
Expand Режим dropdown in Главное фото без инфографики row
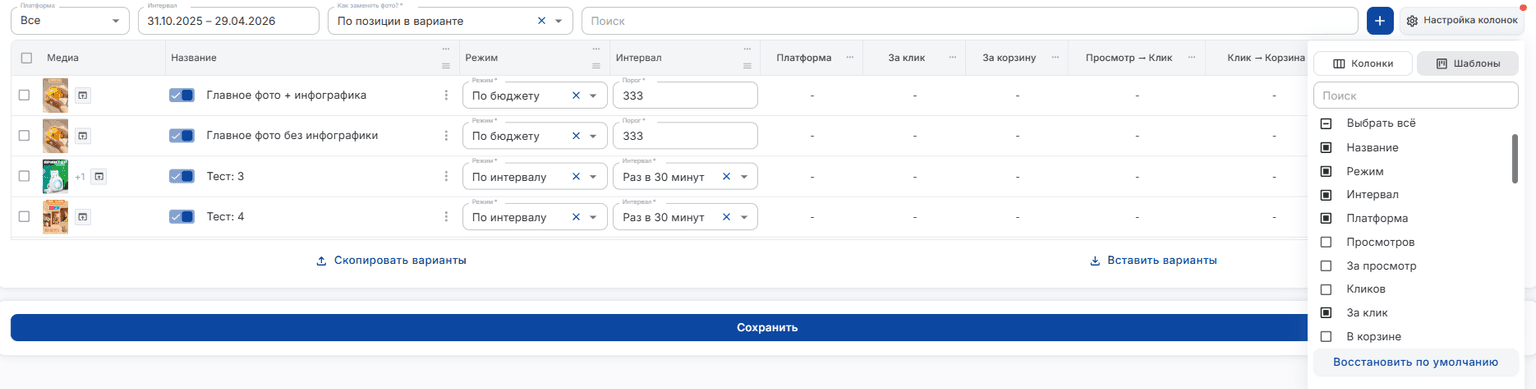click(x=594, y=136)
